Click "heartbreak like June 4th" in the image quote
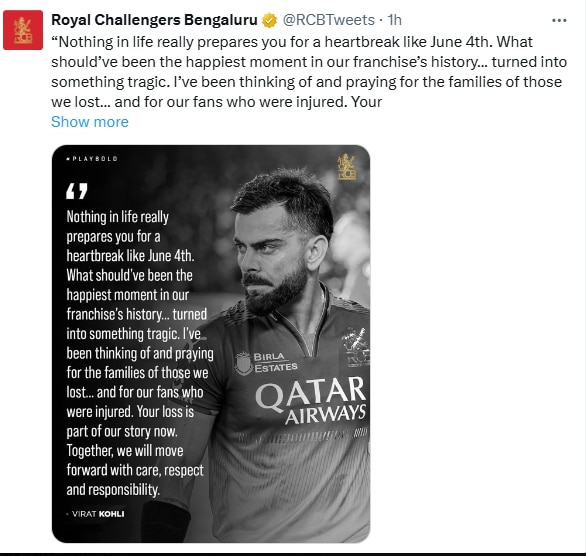Image resolution: width=586 pixels, height=556 pixels. (130, 256)
